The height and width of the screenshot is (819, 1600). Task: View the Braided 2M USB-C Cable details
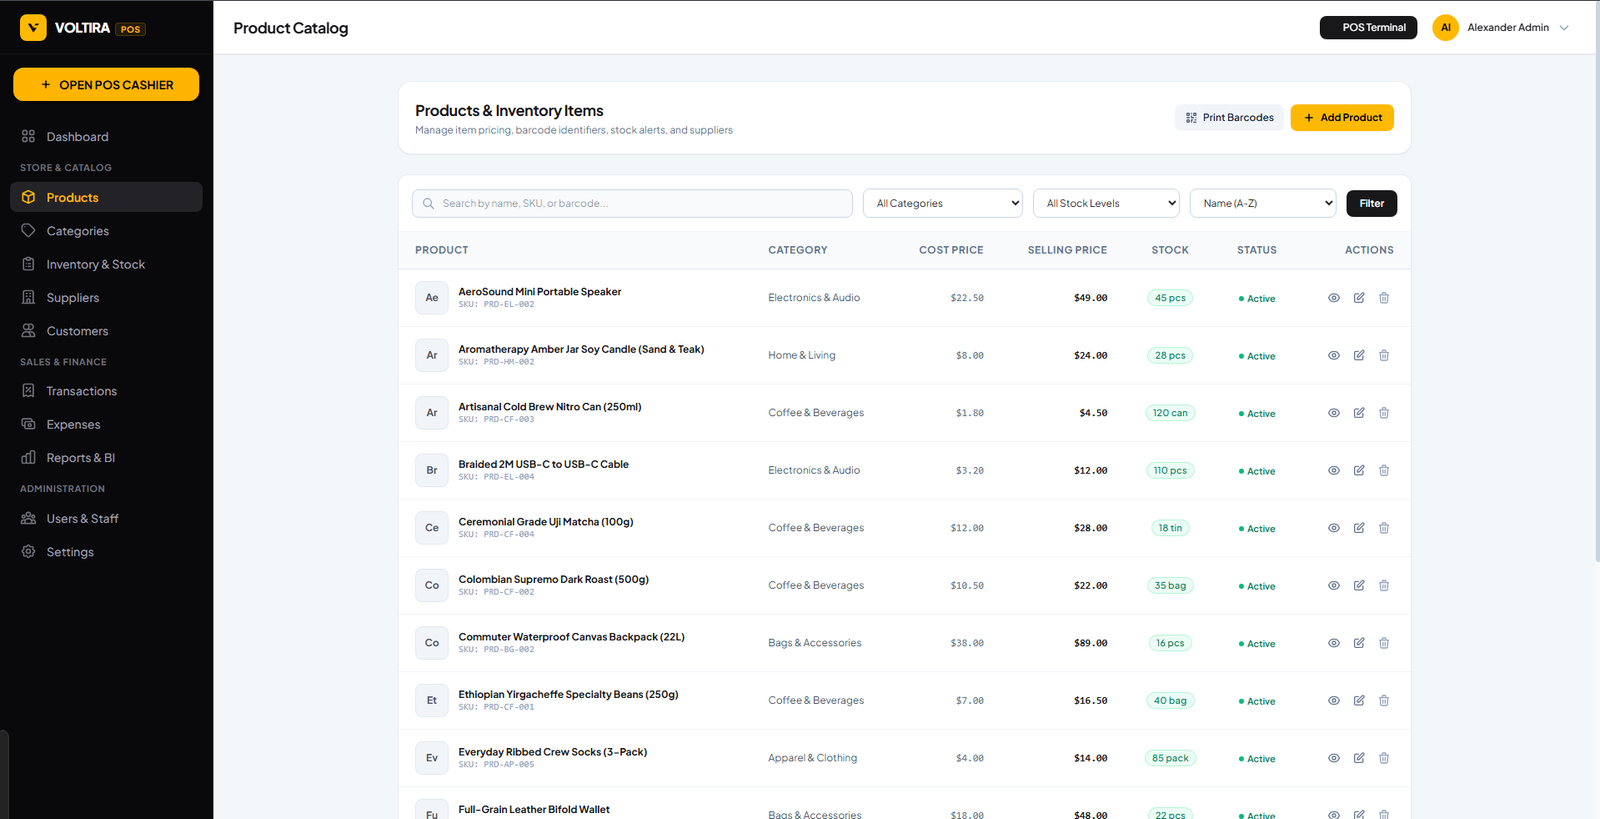click(x=1334, y=470)
